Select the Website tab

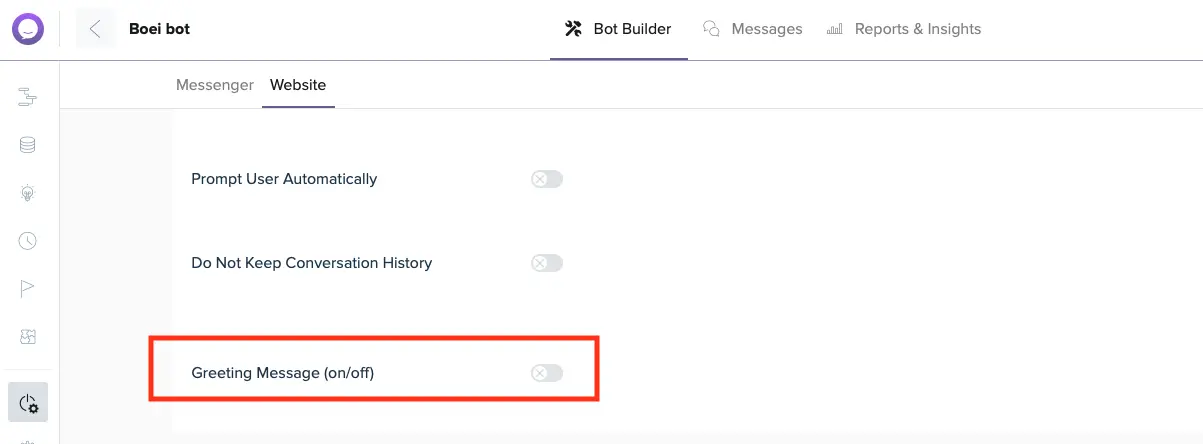pyautogui.click(x=298, y=85)
